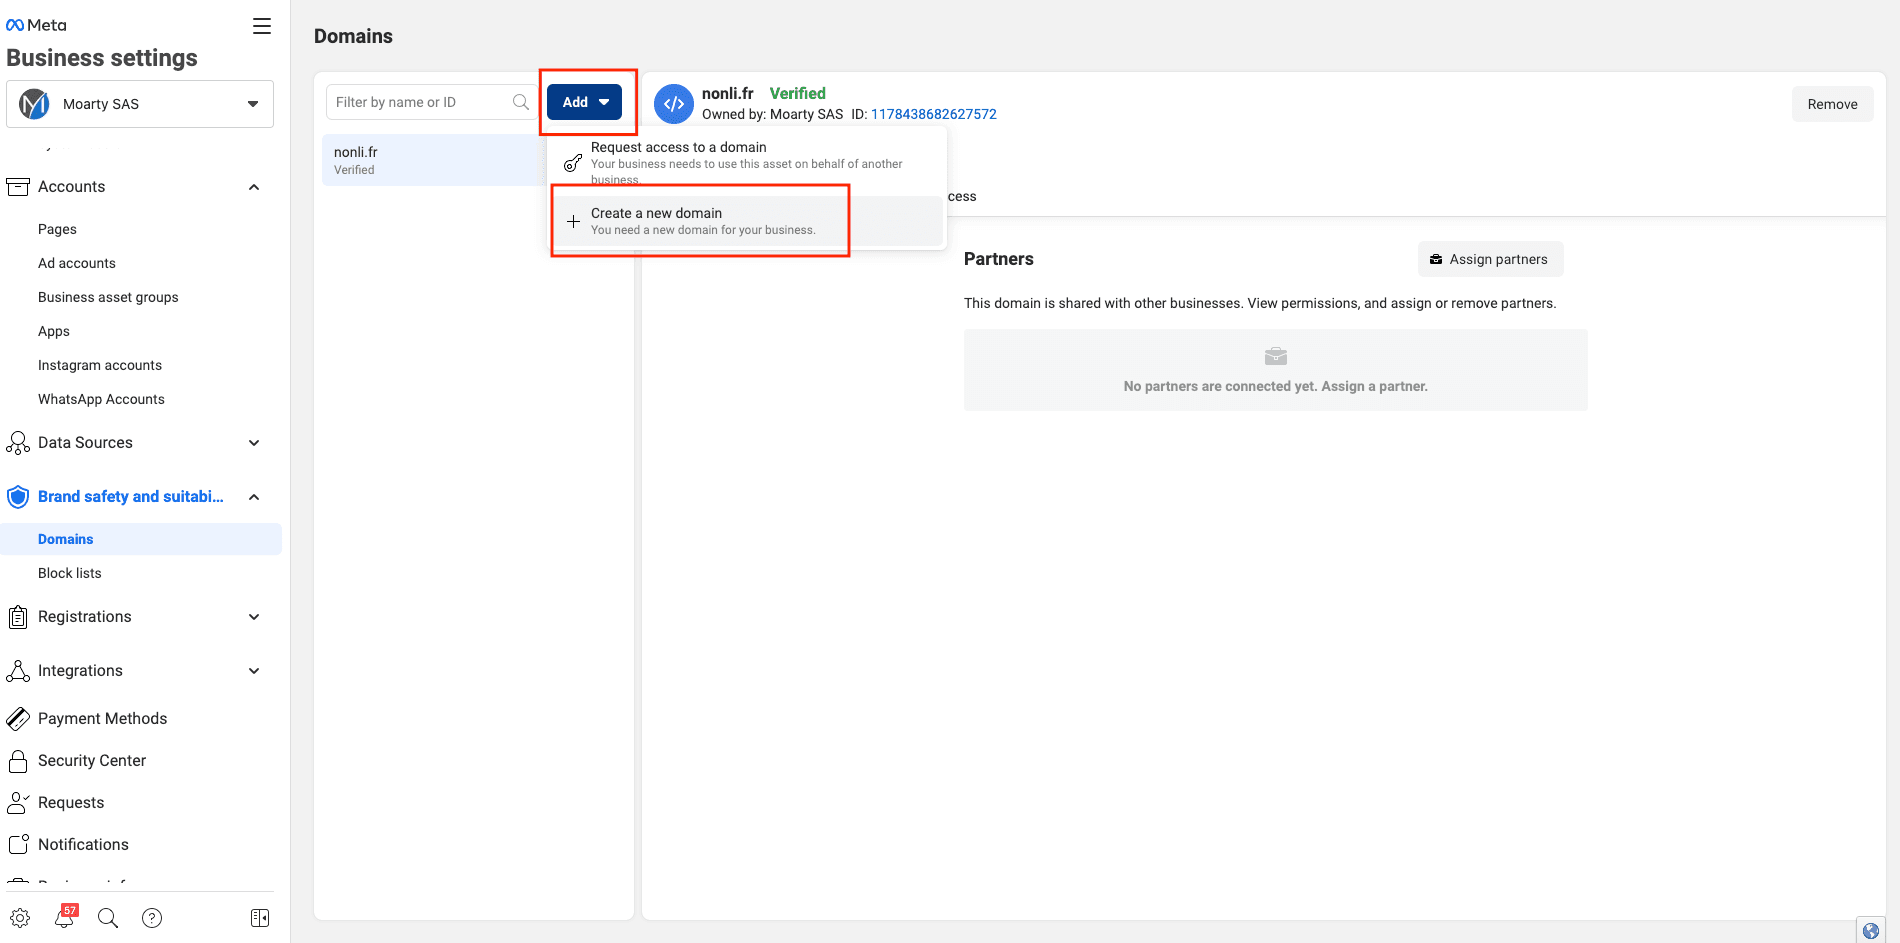Image resolution: width=1900 pixels, height=943 pixels.
Task: Click the Payment Methods card icon
Action: click(x=18, y=719)
